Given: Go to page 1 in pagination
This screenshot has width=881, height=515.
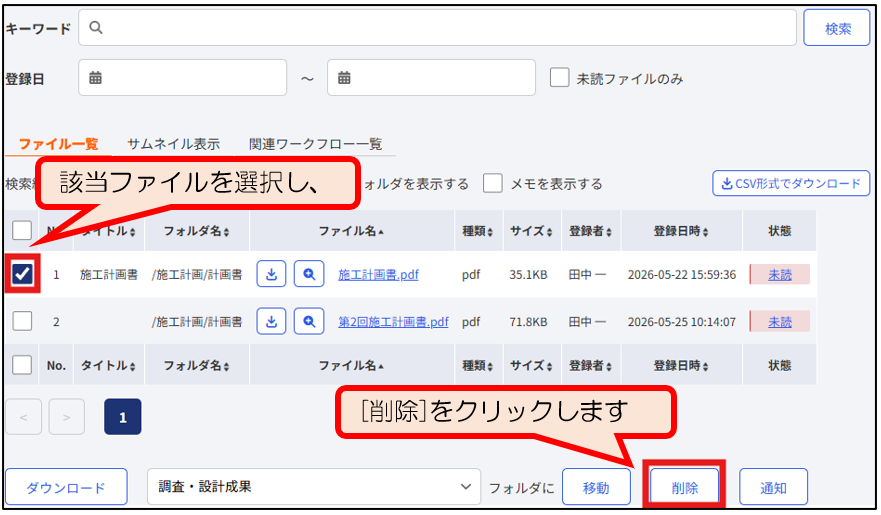Looking at the screenshot, I should [x=122, y=417].
